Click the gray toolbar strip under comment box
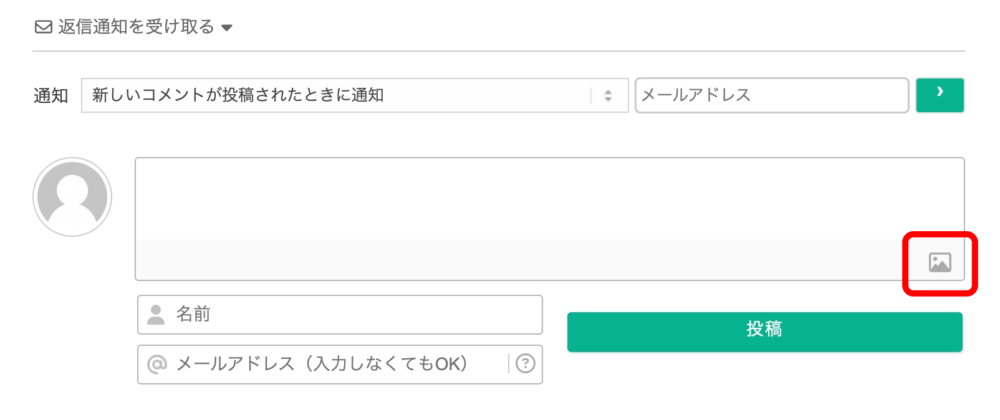Viewport: 1000px width, 420px height. [550, 260]
